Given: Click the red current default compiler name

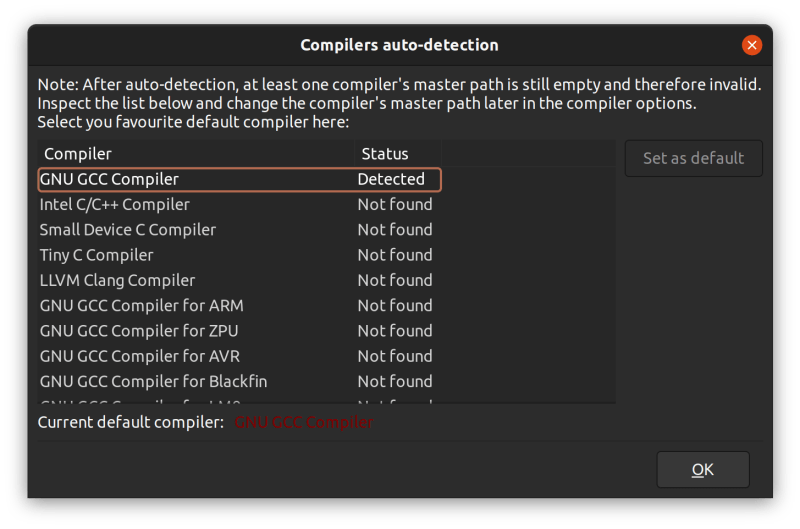Looking at the screenshot, I should 304,423.
